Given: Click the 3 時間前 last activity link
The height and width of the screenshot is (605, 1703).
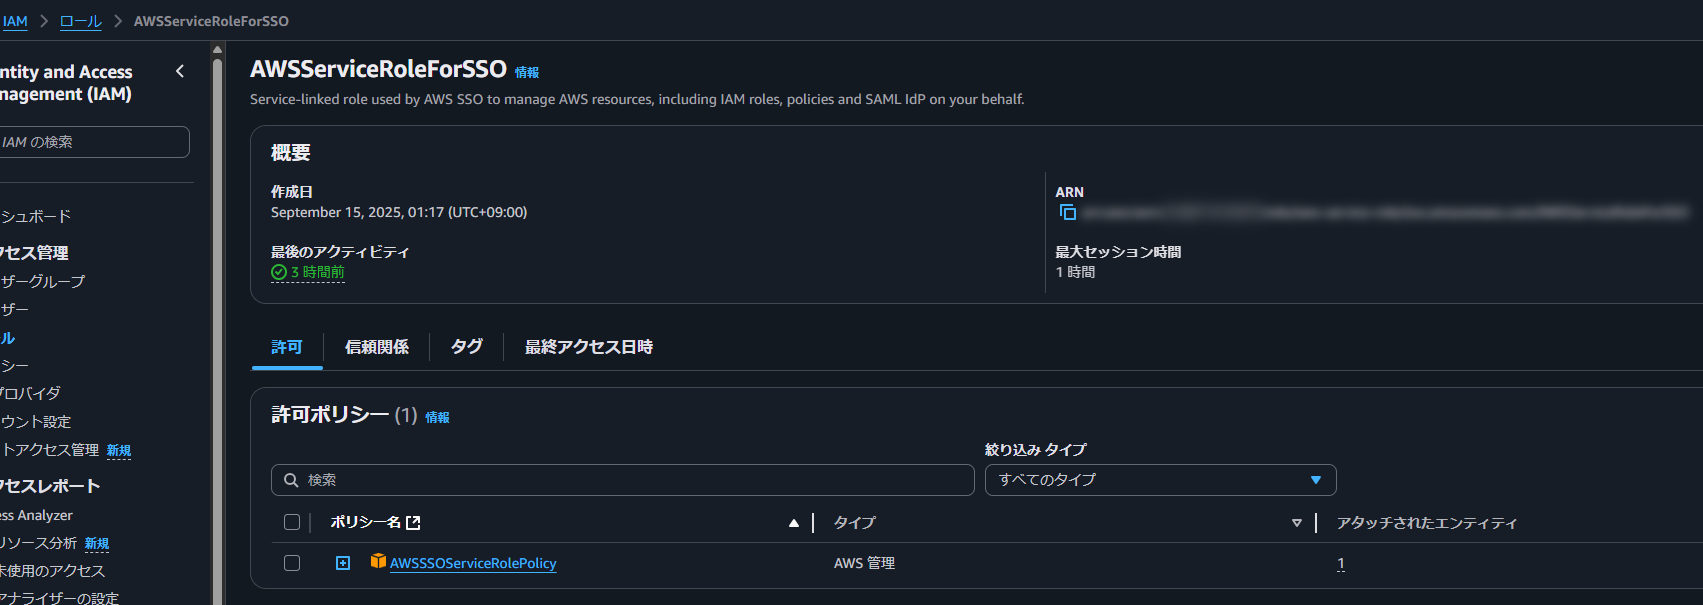Looking at the screenshot, I should [x=317, y=272].
